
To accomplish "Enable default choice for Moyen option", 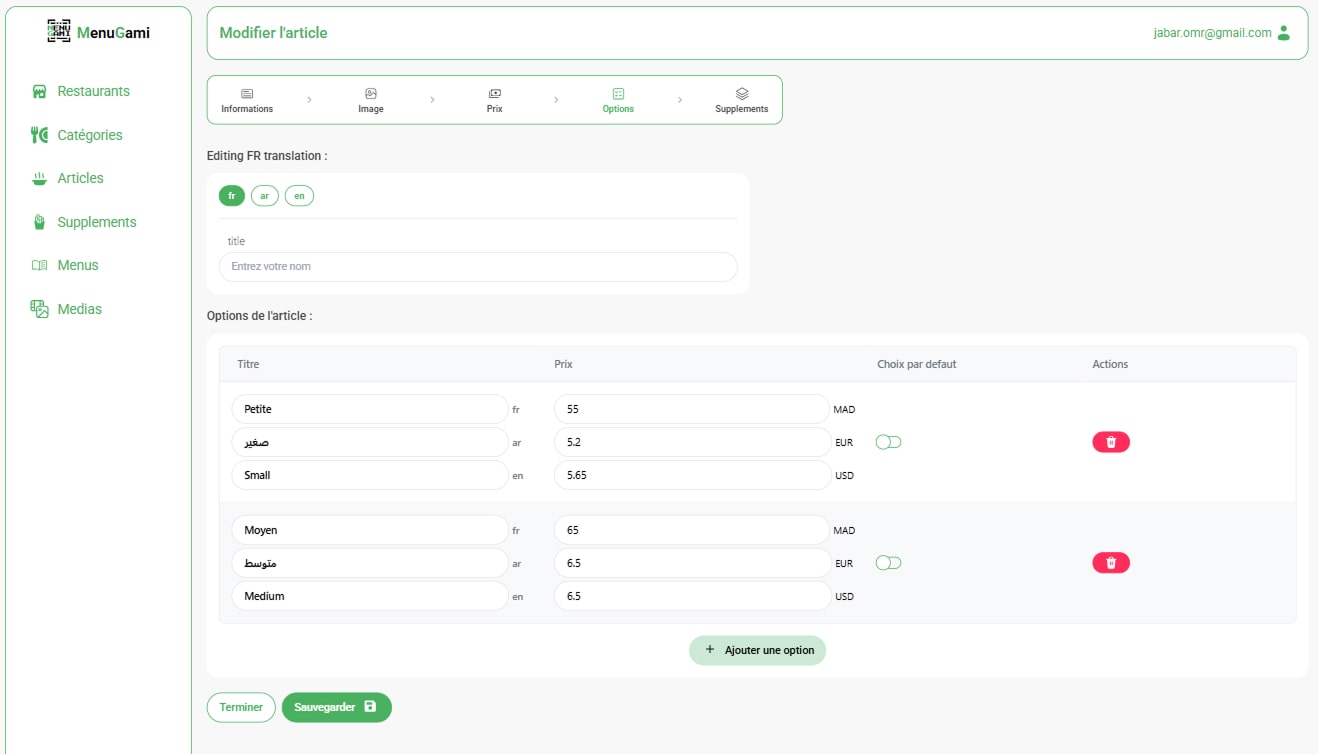I will pyautogui.click(x=888, y=563).
